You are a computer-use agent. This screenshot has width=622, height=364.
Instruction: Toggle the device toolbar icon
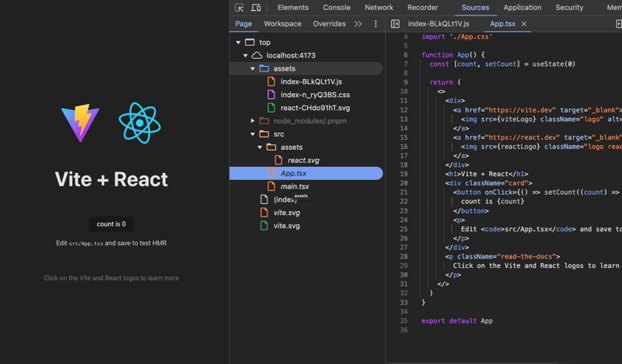[x=256, y=8]
